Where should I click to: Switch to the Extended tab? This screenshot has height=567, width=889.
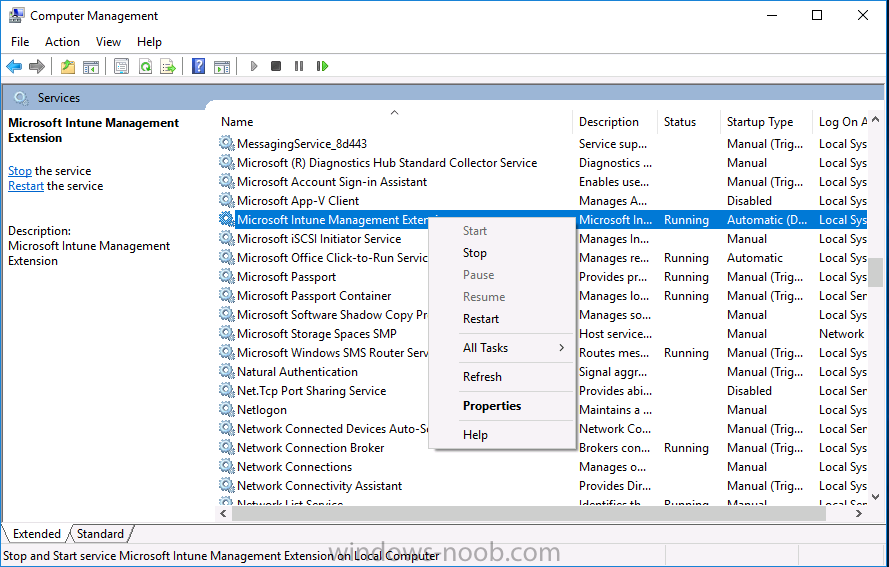pyautogui.click(x=36, y=534)
